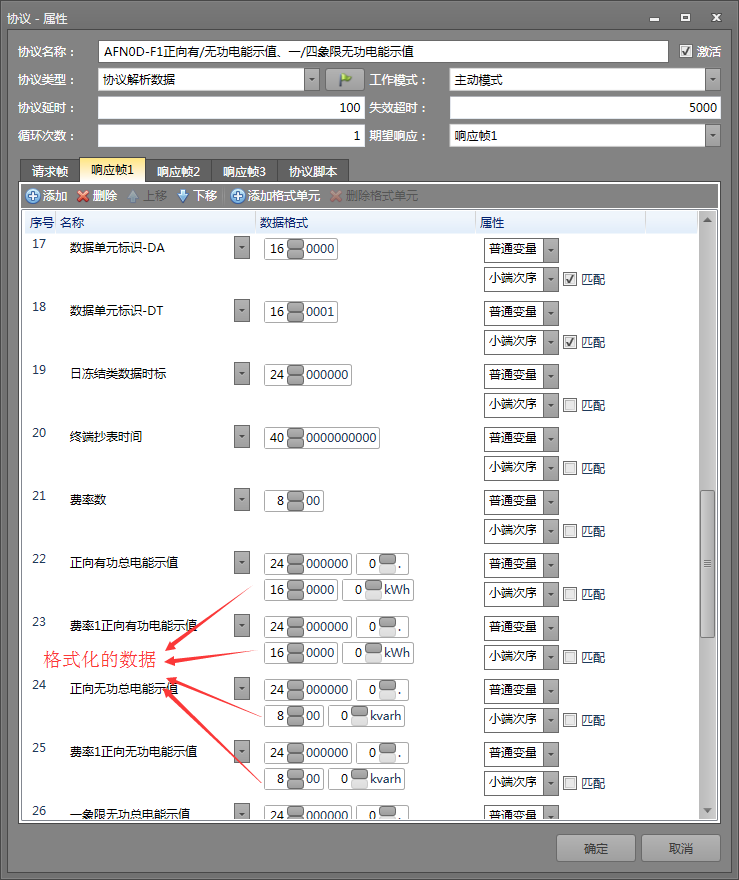Select row 21 费率数 name
739x880 pixels.
88,499
